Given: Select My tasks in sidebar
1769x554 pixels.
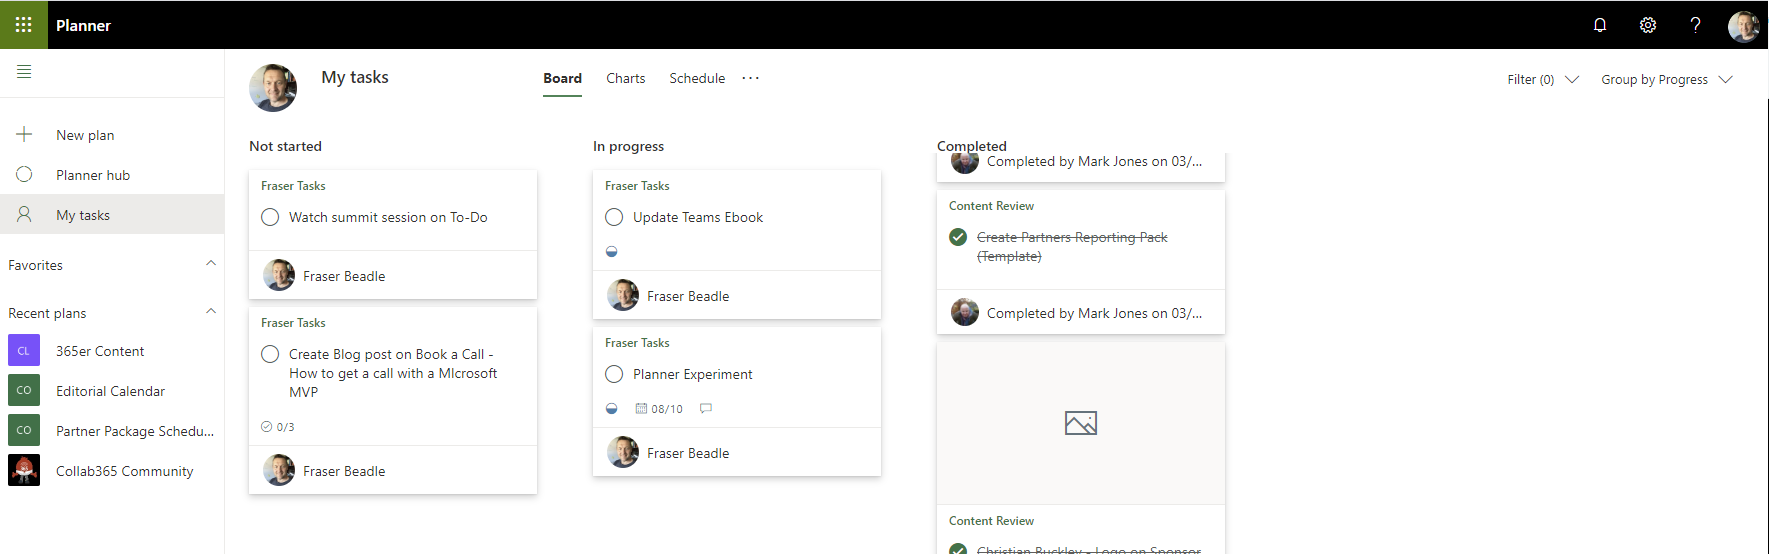Looking at the screenshot, I should (112, 214).
